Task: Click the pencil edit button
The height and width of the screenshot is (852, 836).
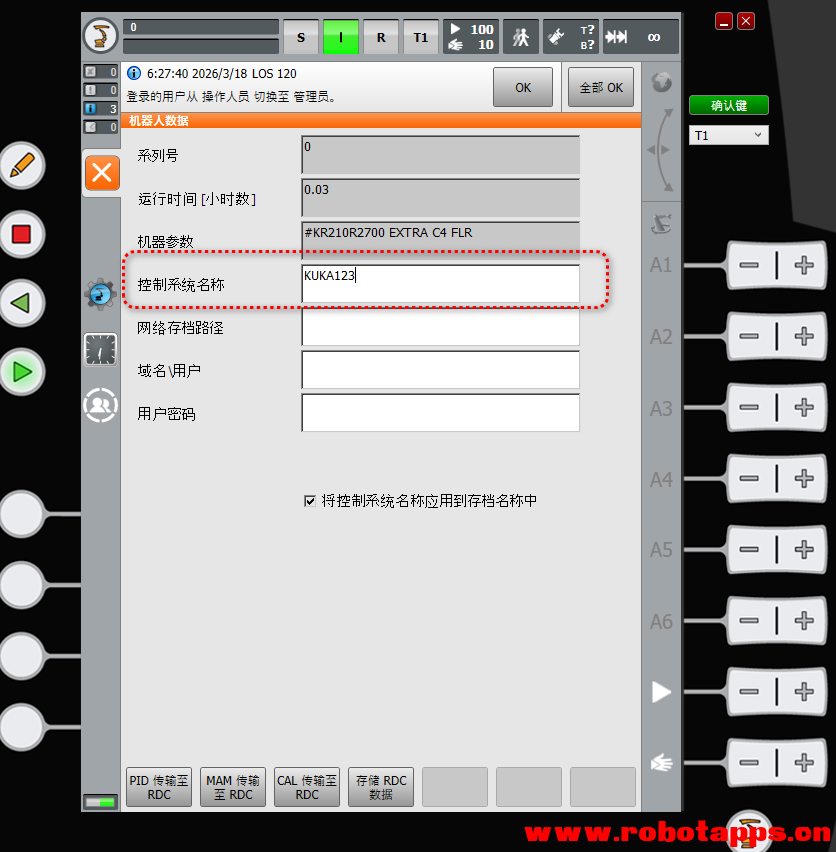Action: 22,165
